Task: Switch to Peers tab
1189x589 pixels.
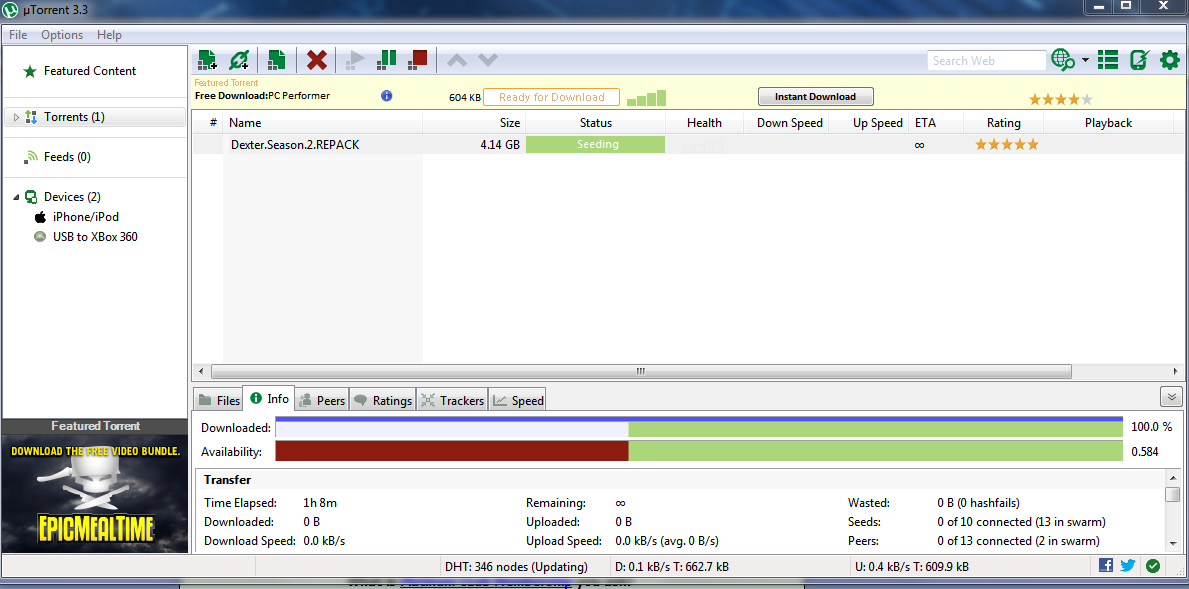Action: pyautogui.click(x=322, y=400)
